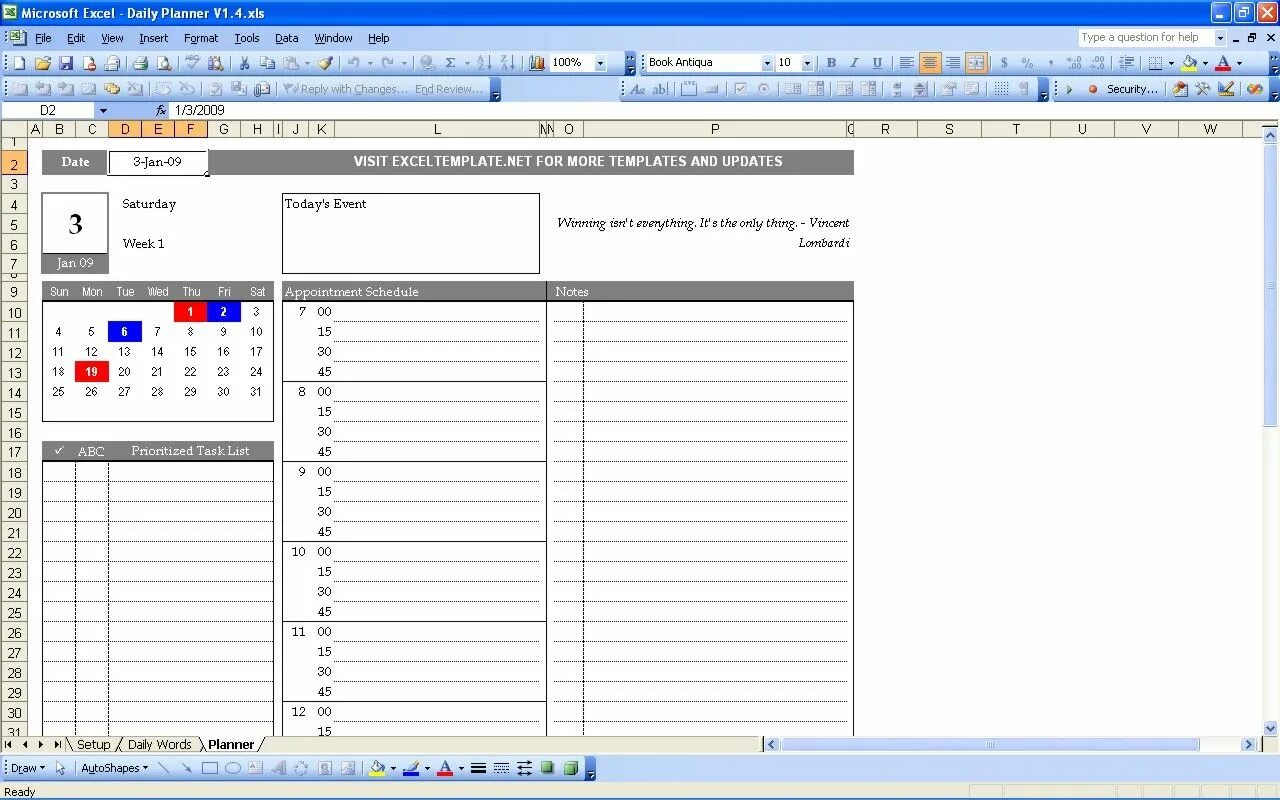Toggle Merge and Center

click(x=976, y=63)
